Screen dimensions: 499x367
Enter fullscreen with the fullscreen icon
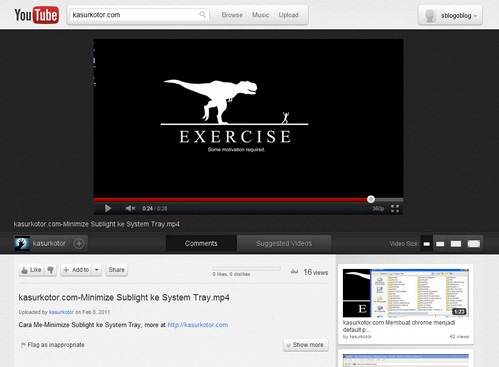[x=395, y=209]
